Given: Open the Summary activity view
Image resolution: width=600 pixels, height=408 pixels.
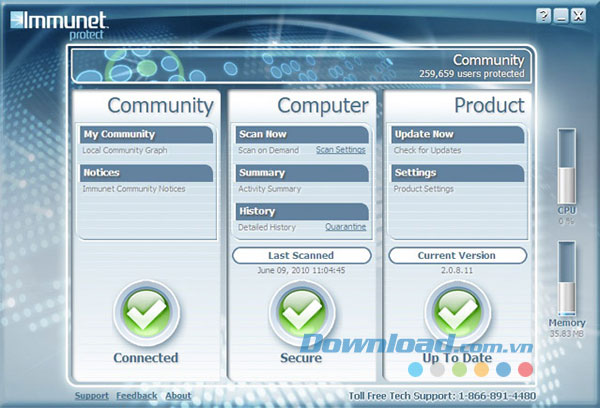Looking at the screenshot, I should click(302, 173).
